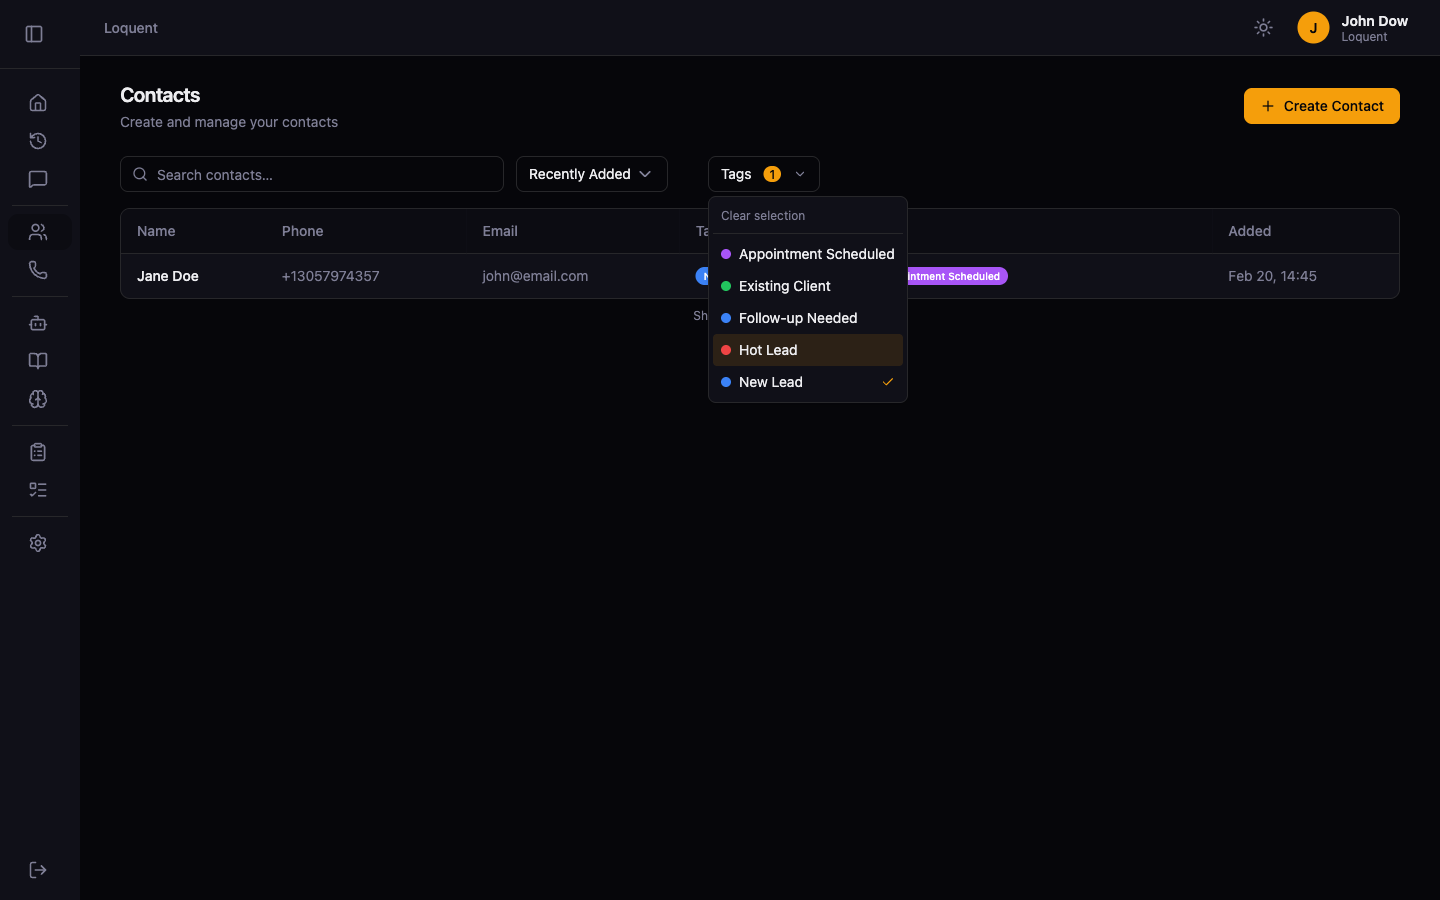Open the AI agents robot icon
The width and height of the screenshot is (1440, 900).
point(37,323)
